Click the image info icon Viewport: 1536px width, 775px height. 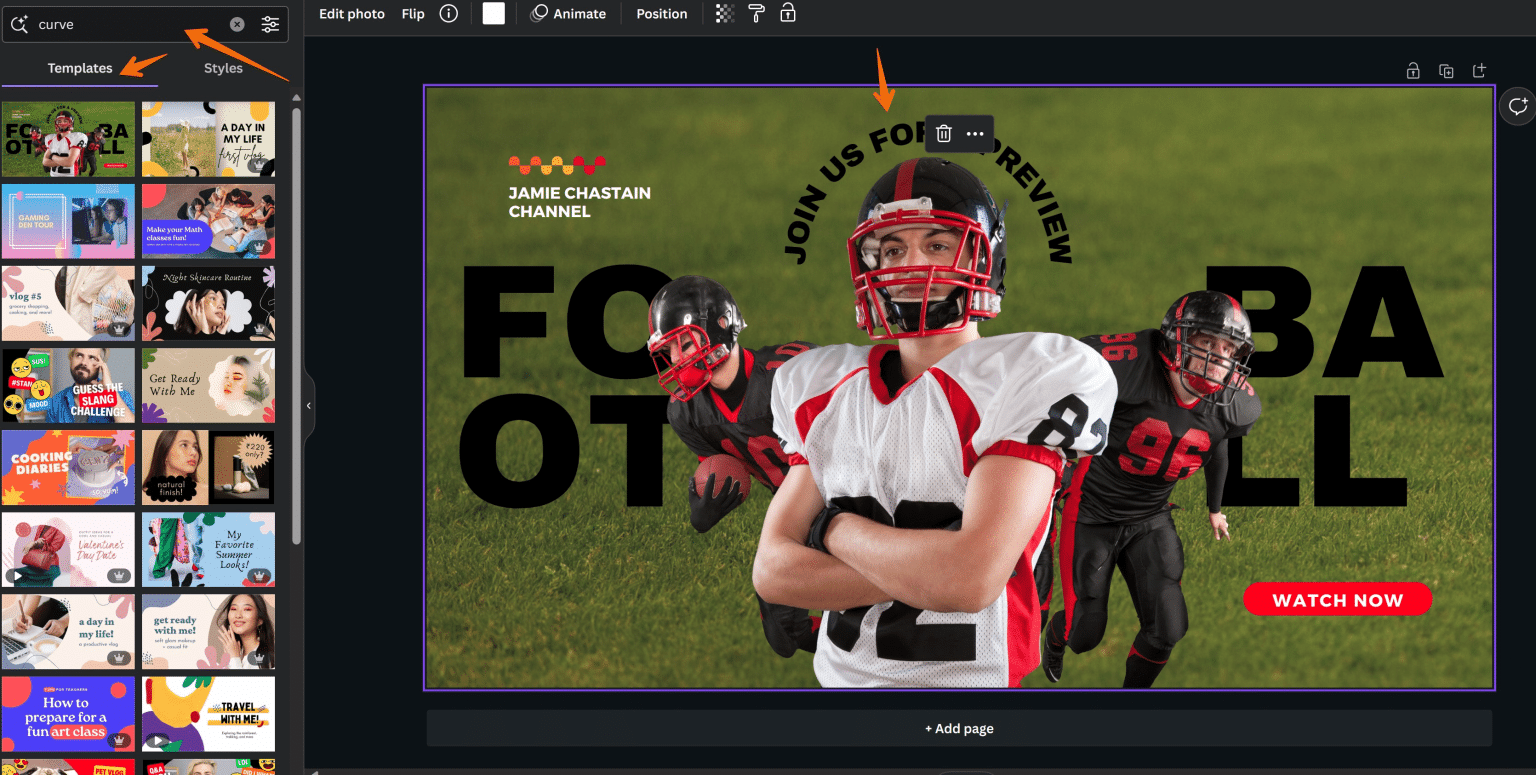449,14
